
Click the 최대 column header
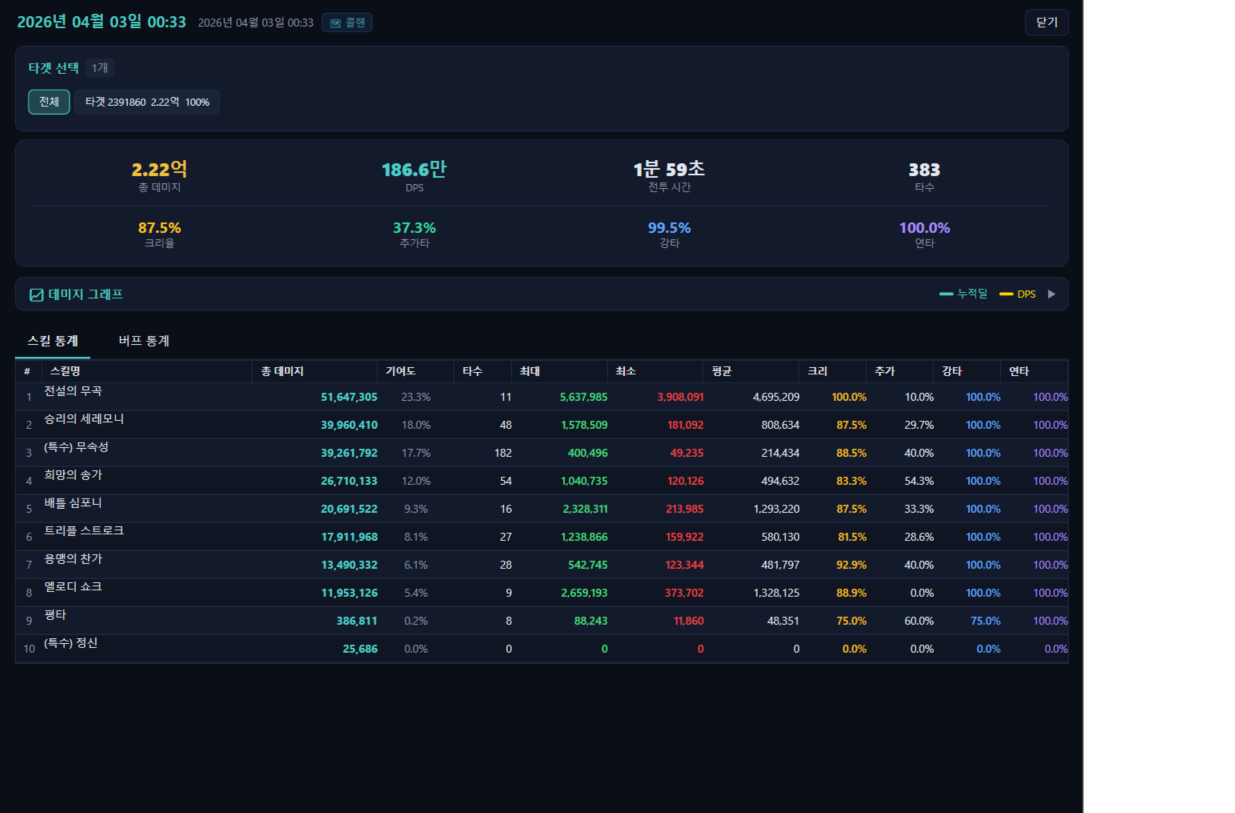click(x=530, y=371)
